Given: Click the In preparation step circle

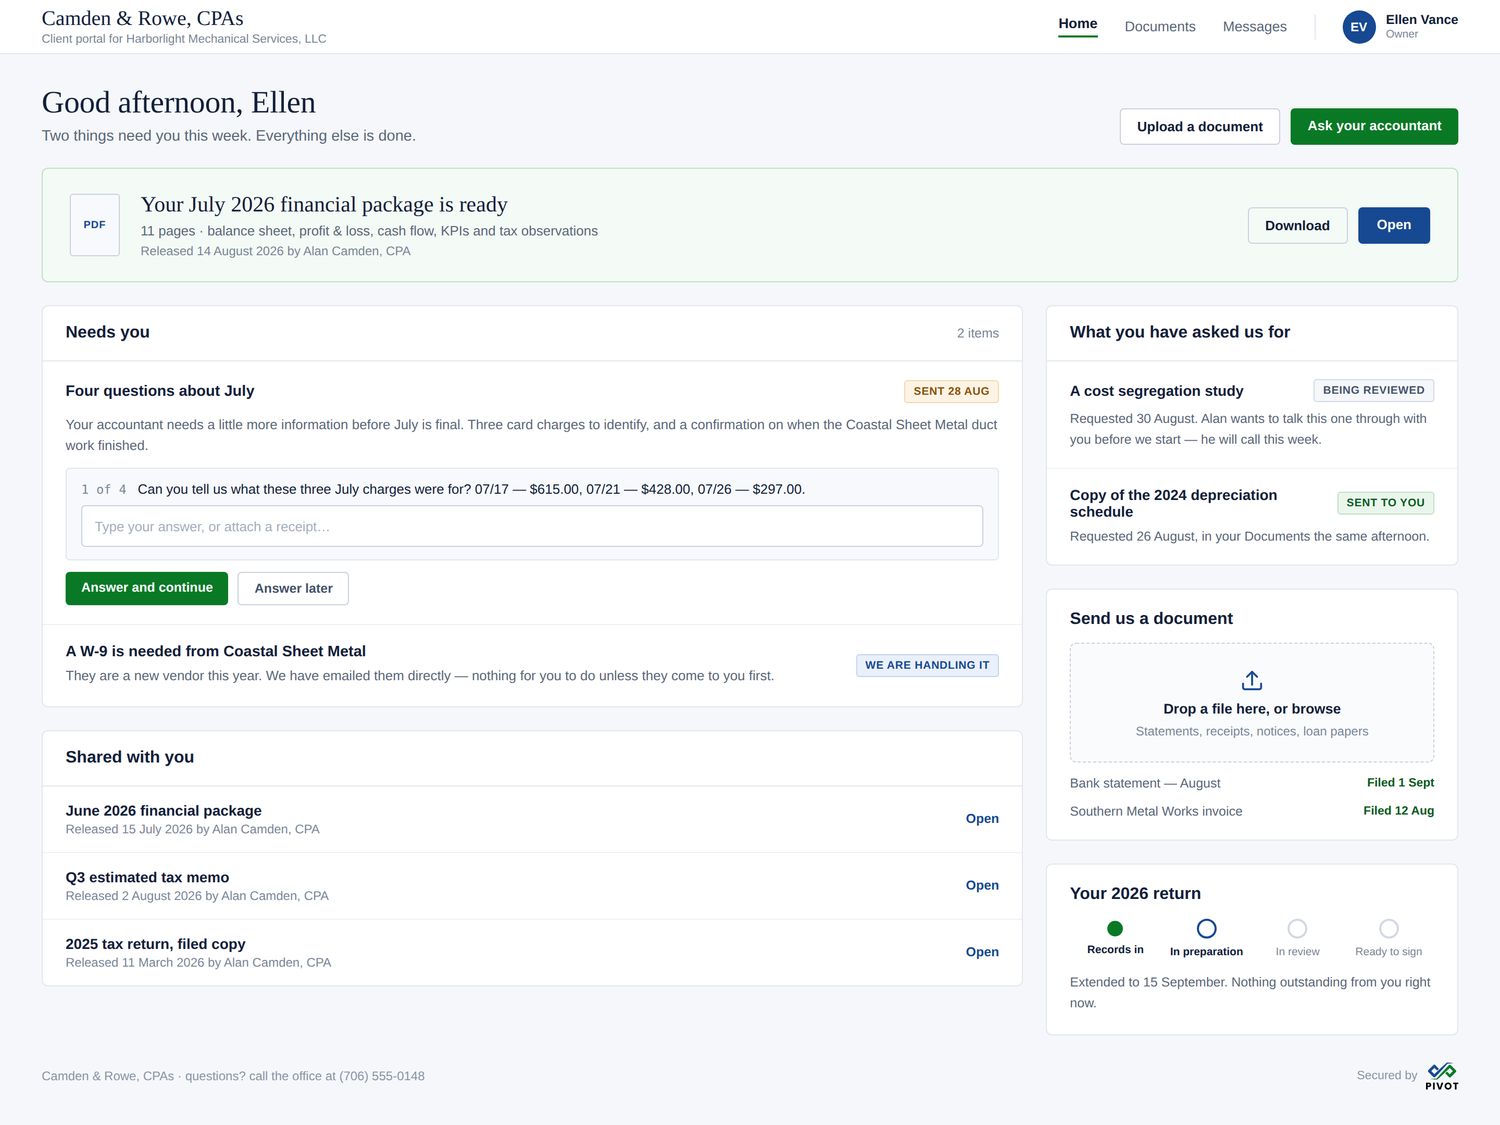Looking at the screenshot, I should pyautogui.click(x=1206, y=929).
